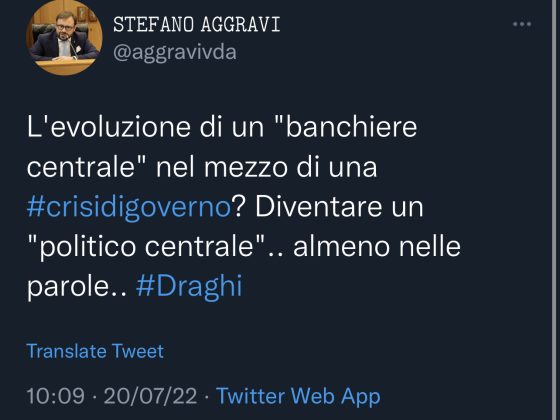560x420 pixels.
Task: Open the #crisidigoverno hashtag
Action: point(129,207)
